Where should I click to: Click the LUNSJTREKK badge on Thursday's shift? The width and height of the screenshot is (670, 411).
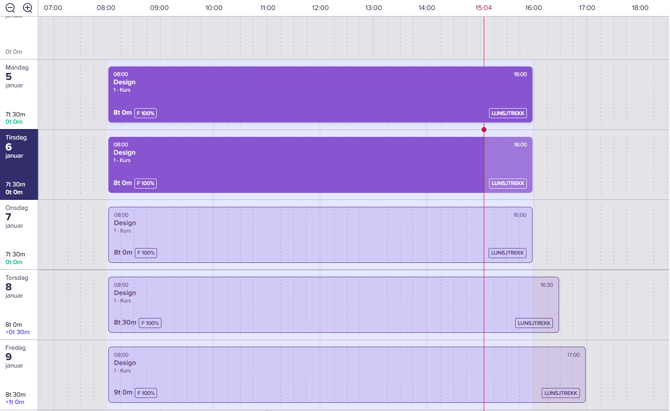coord(534,323)
